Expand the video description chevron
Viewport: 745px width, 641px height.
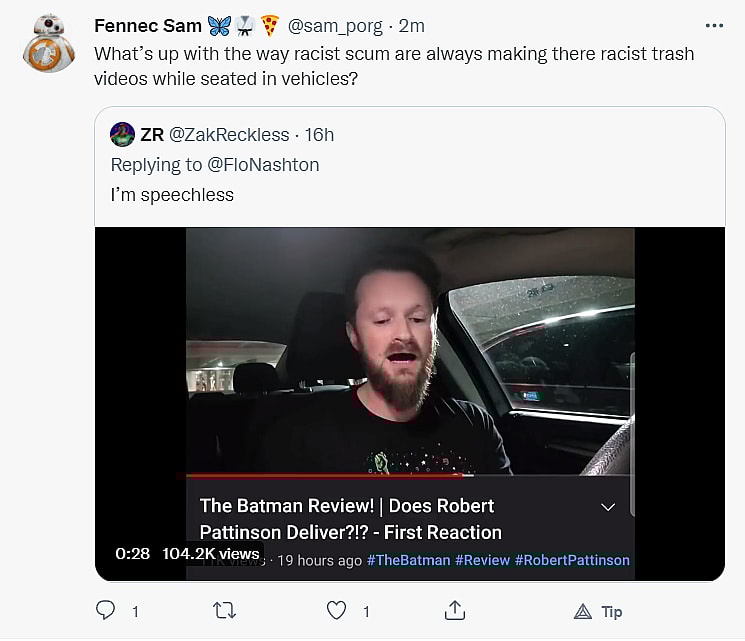(x=607, y=507)
